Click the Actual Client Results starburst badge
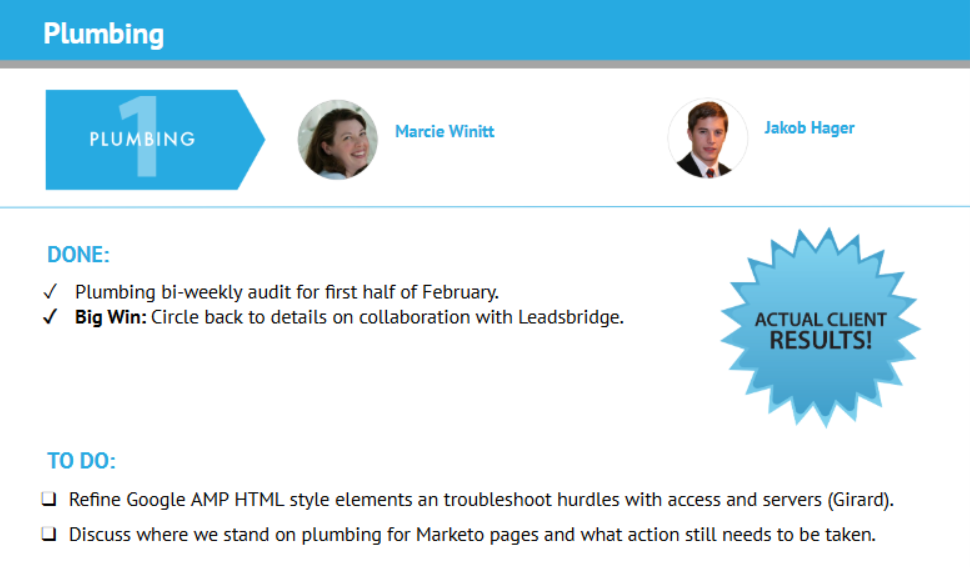Screen dimensions: 970x567 click(x=820, y=328)
